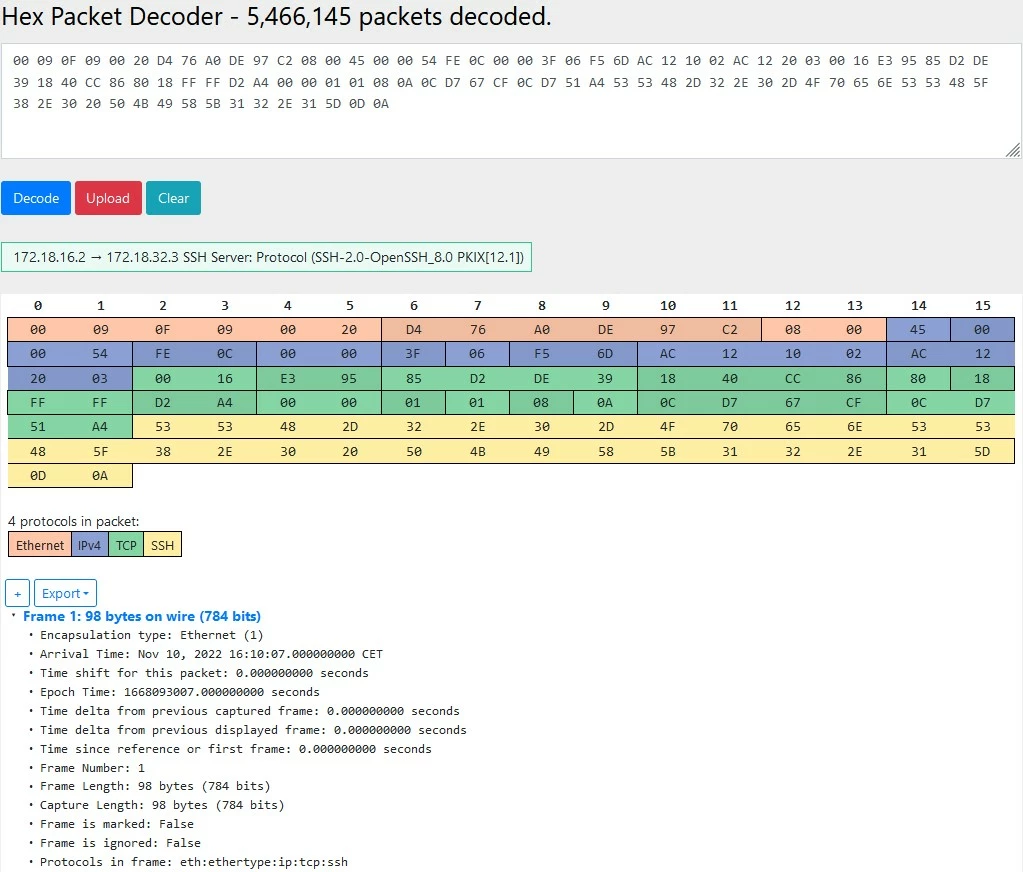Image resolution: width=1023 pixels, height=872 pixels.
Task: Click hex cell 5B in the sixth row
Action: point(667,451)
